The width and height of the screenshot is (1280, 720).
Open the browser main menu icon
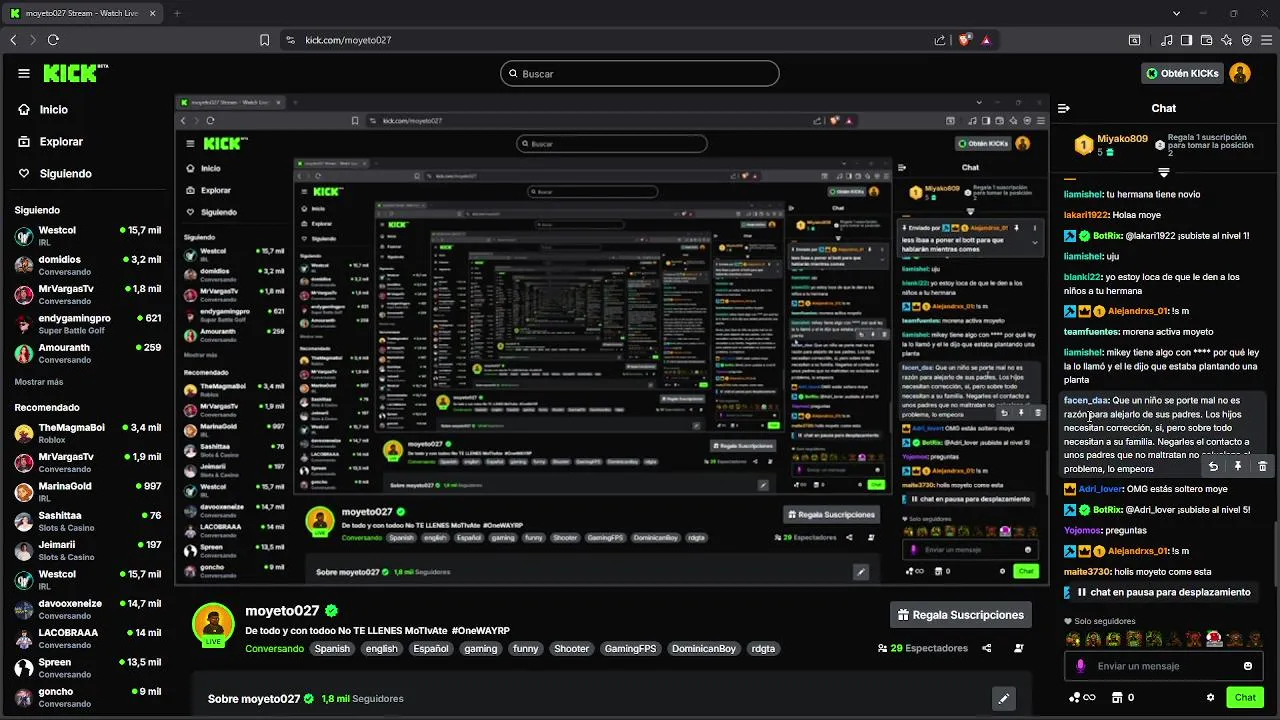click(x=1267, y=40)
